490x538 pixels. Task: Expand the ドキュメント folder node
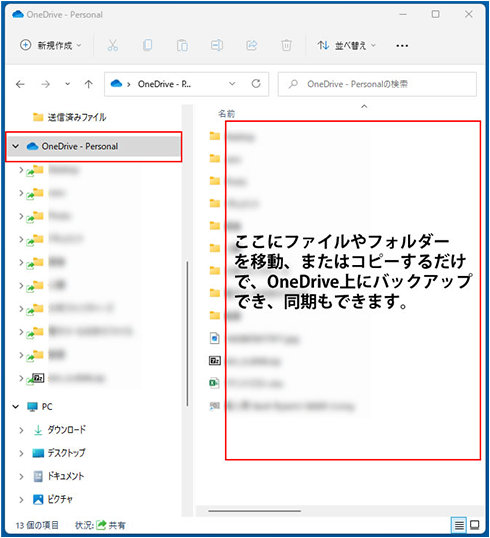click(21, 477)
